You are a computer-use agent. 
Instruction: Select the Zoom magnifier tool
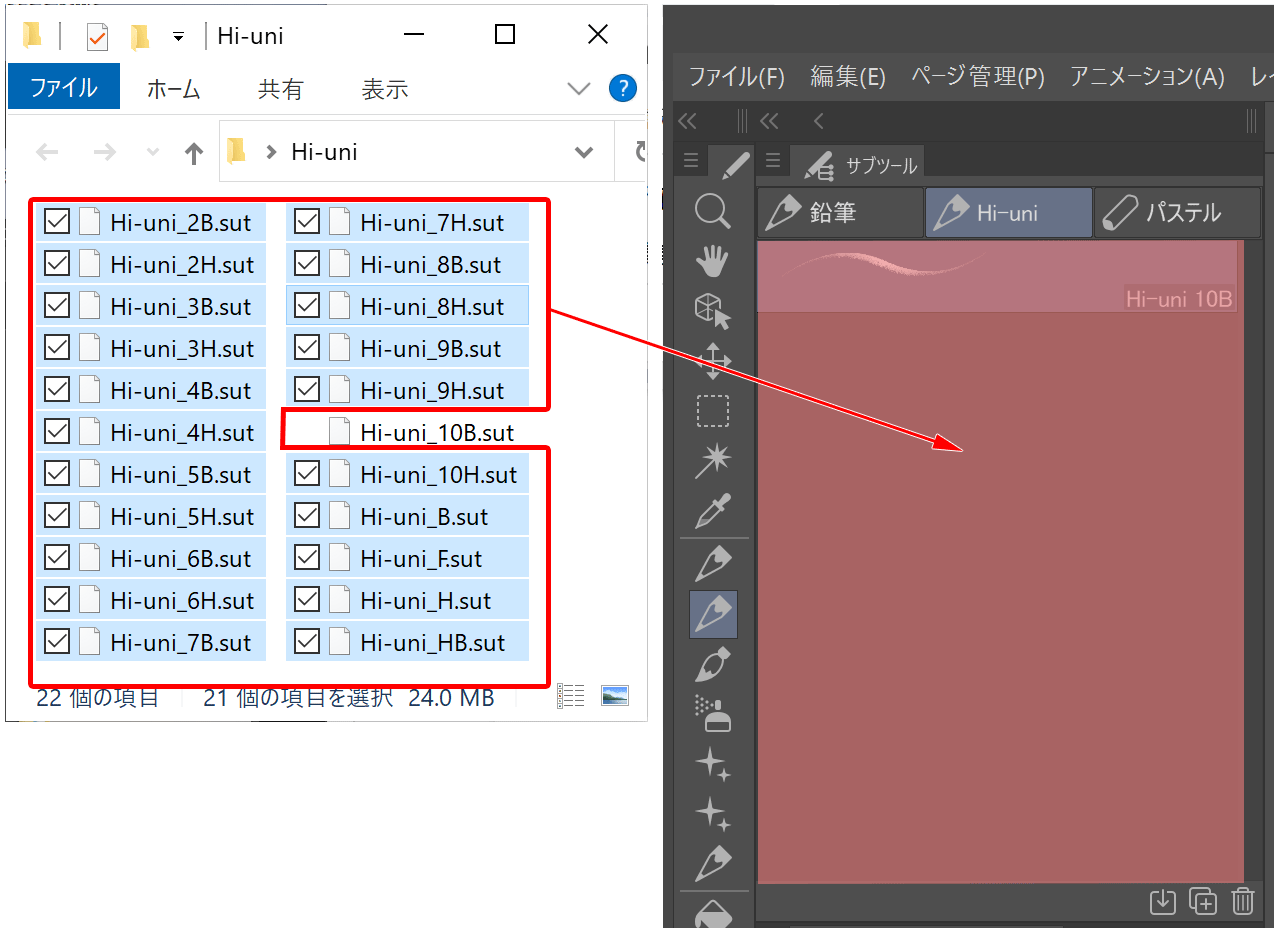point(713,212)
